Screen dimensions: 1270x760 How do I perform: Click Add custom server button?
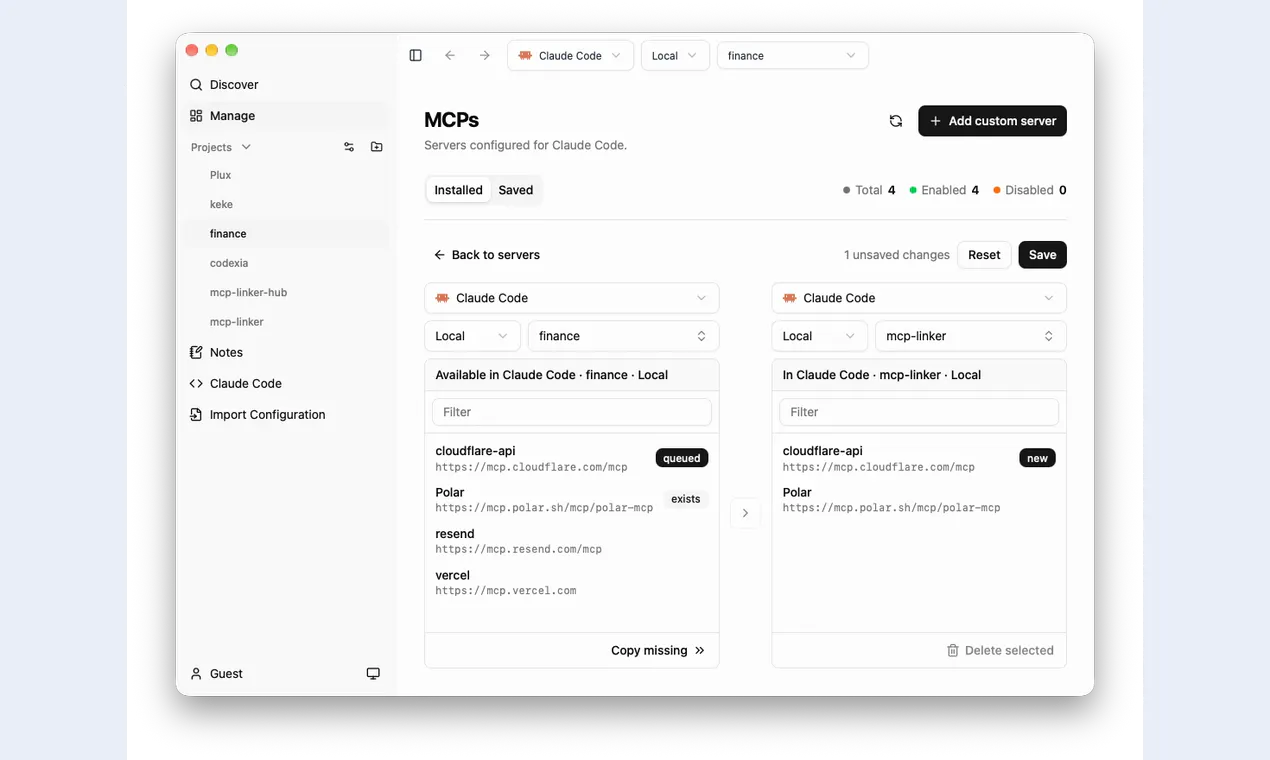point(992,121)
